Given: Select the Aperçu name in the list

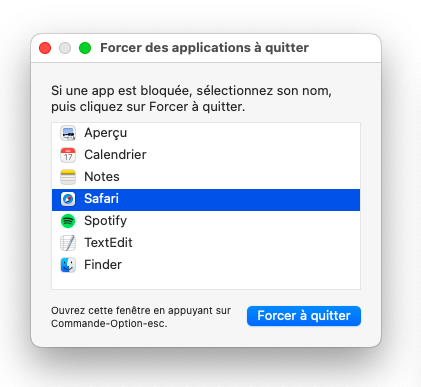Looking at the screenshot, I should (x=105, y=133).
